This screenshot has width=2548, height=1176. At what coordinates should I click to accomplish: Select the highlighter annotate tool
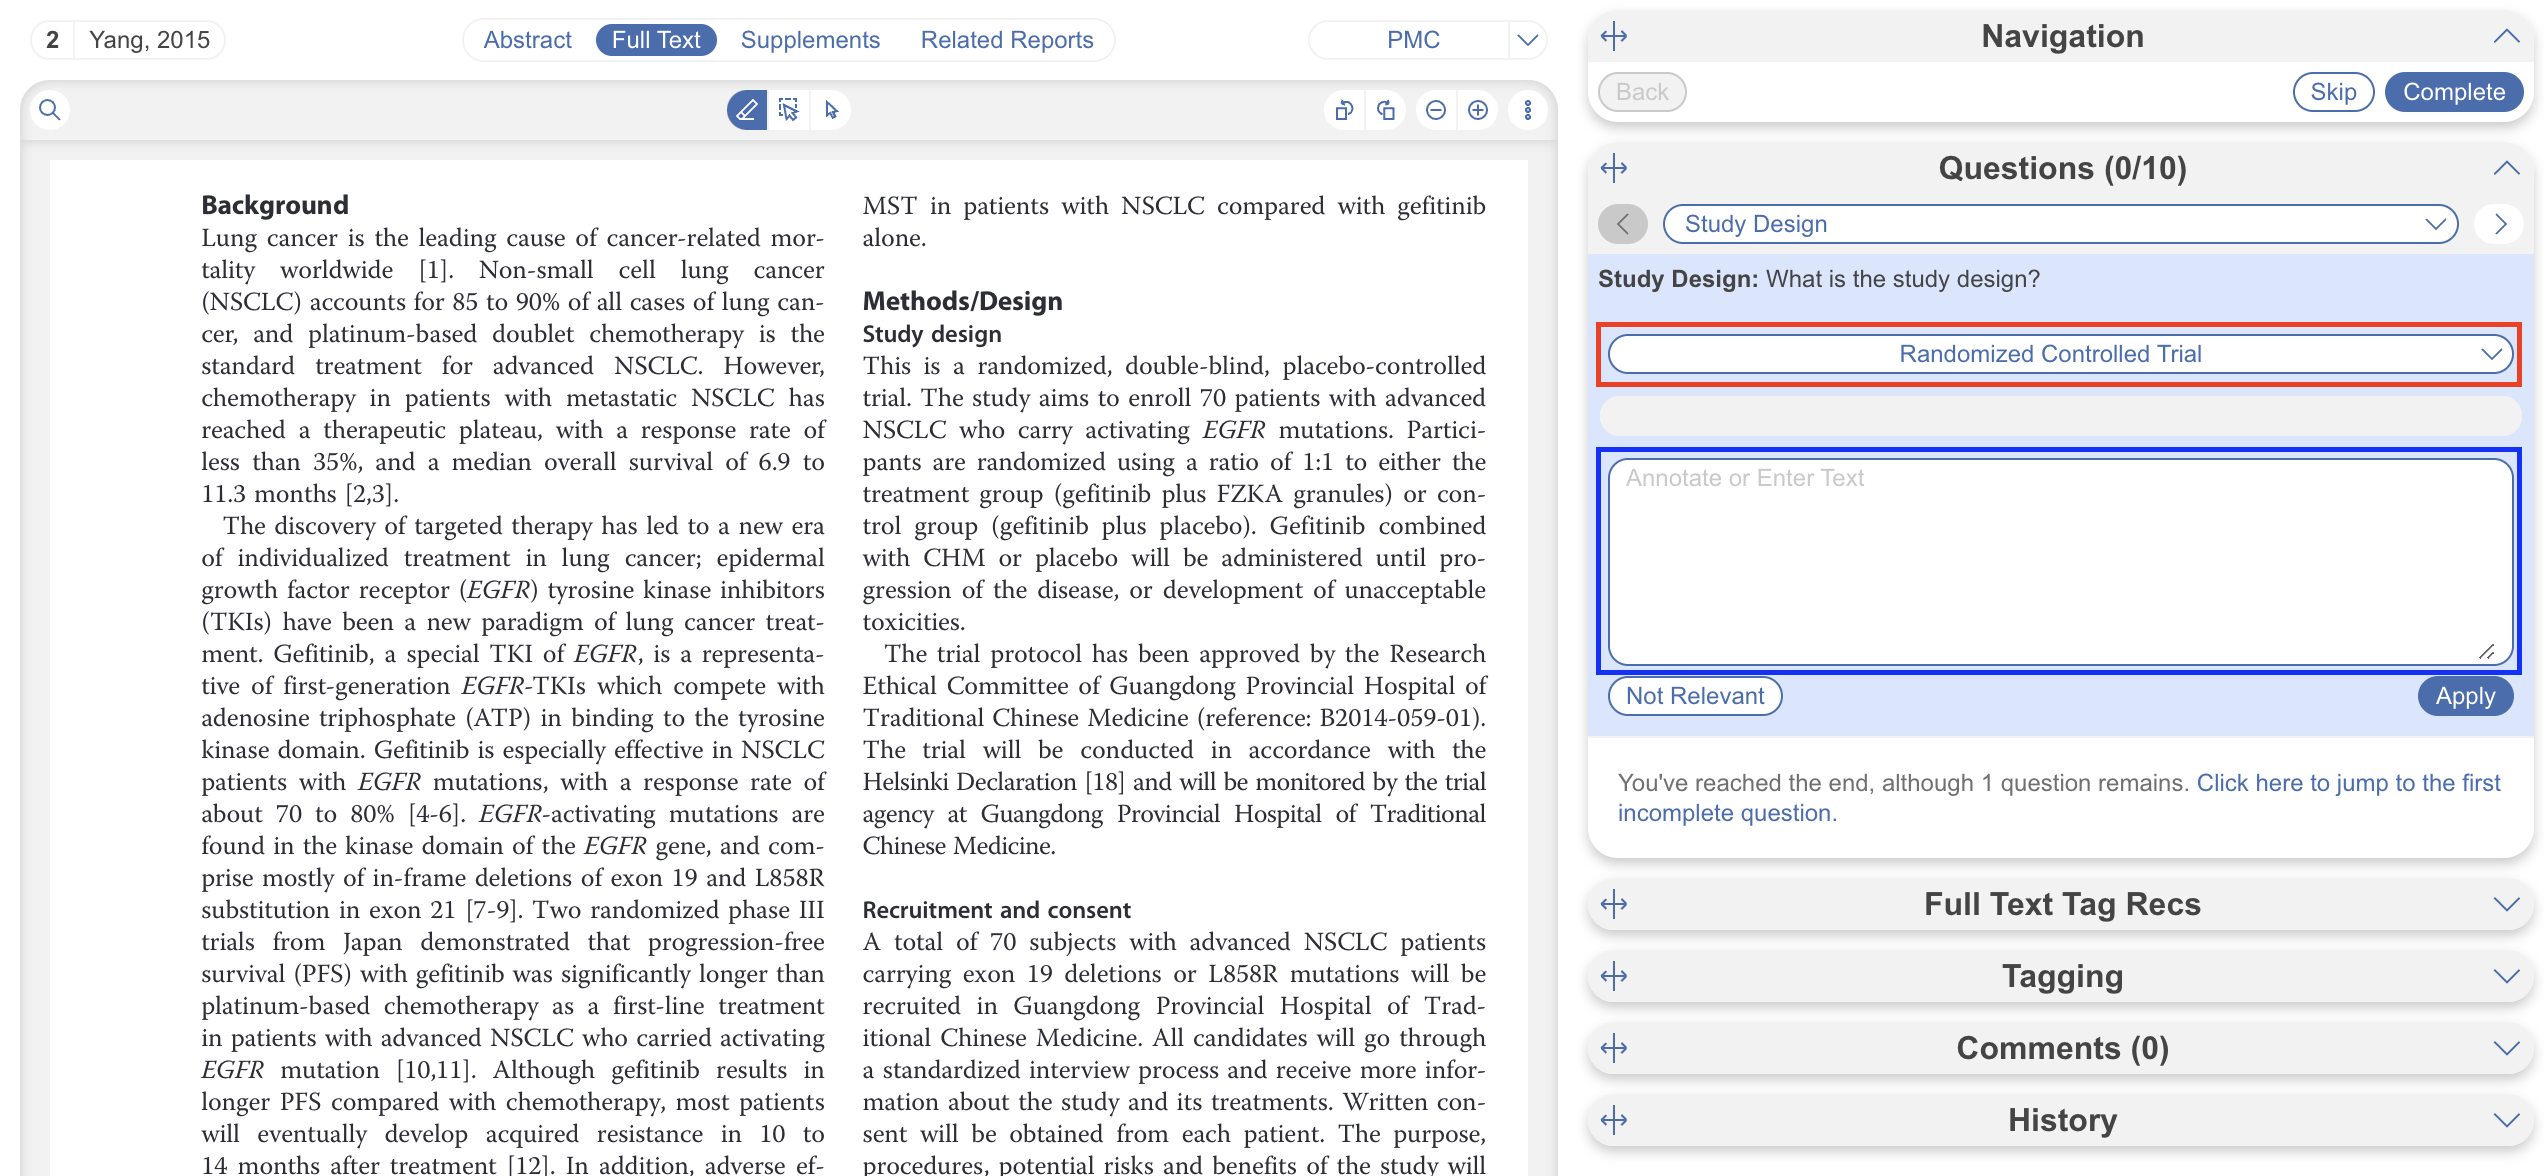(x=746, y=110)
